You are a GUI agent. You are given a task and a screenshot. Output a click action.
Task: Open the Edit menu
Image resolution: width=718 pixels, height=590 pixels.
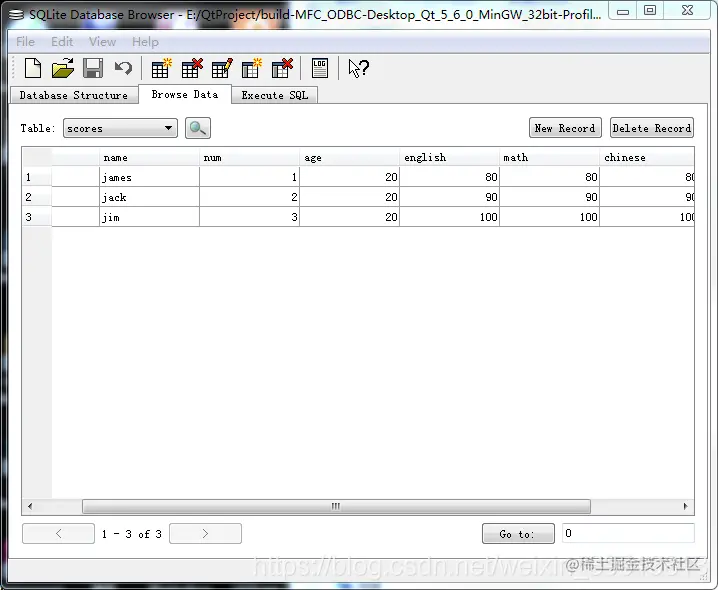62,42
